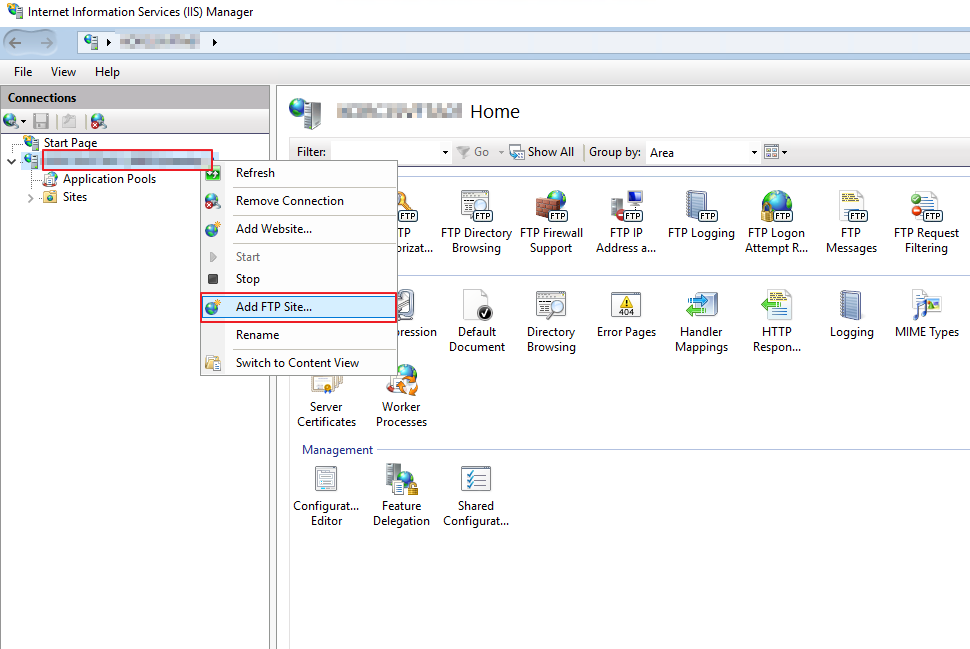
Task: Open the Help menu
Action: click(107, 72)
